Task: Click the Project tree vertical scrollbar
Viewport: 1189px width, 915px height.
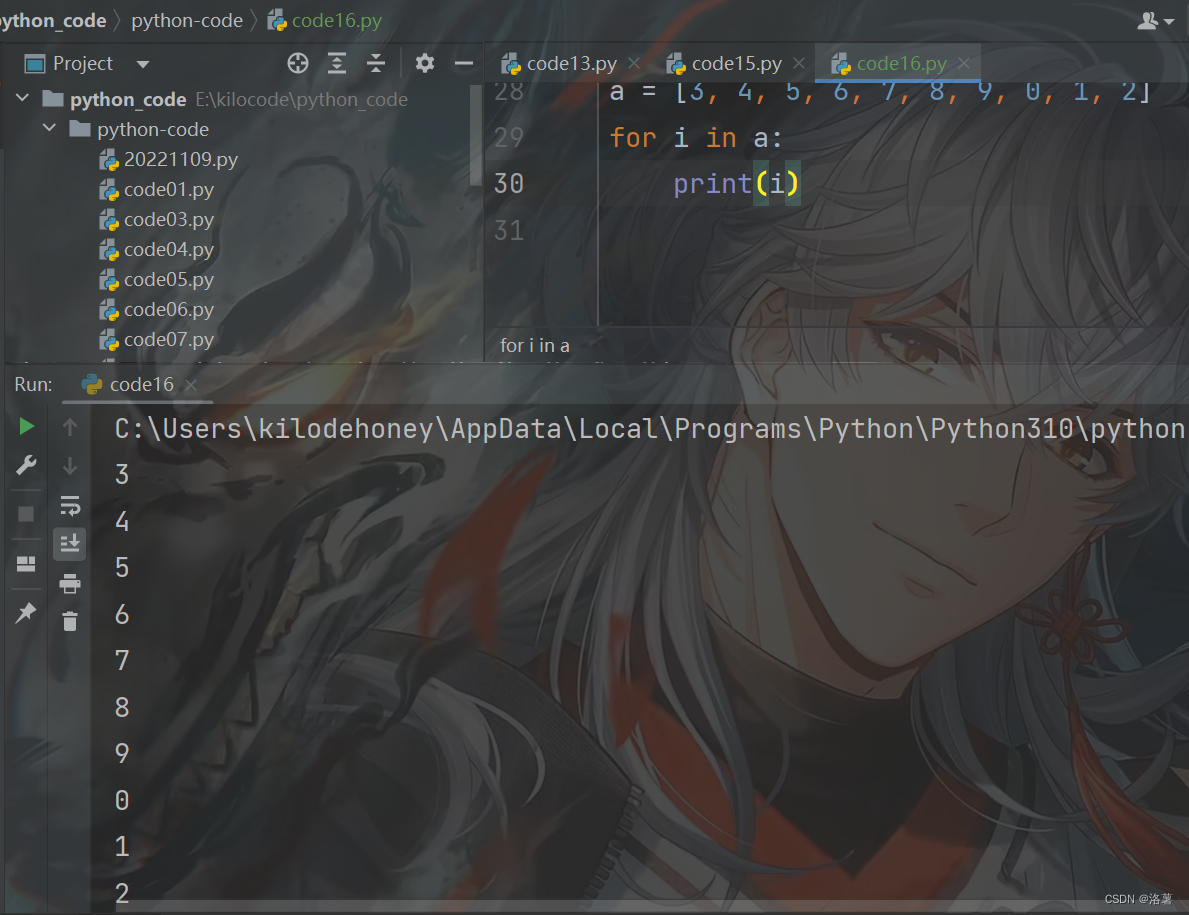Action: [x=475, y=134]
